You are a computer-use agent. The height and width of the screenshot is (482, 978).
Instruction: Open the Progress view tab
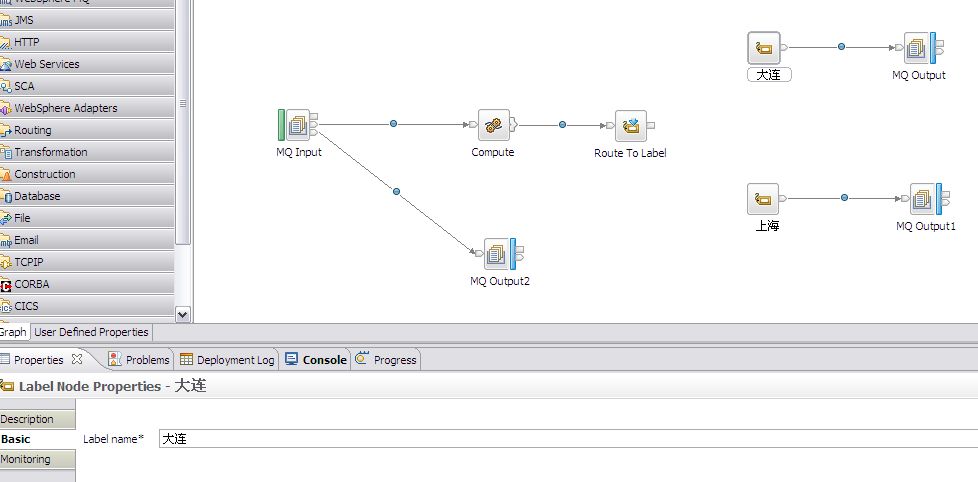click(x=386, y=360)
